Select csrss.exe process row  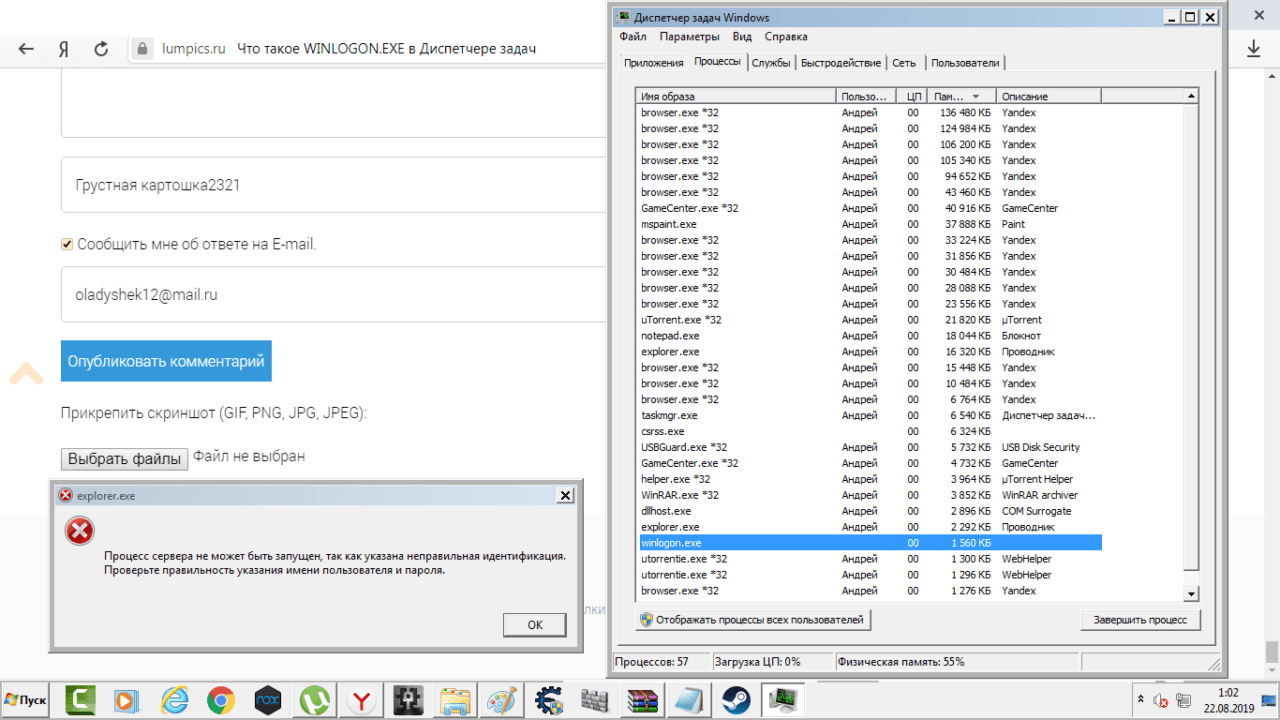[x=868, y=431]
